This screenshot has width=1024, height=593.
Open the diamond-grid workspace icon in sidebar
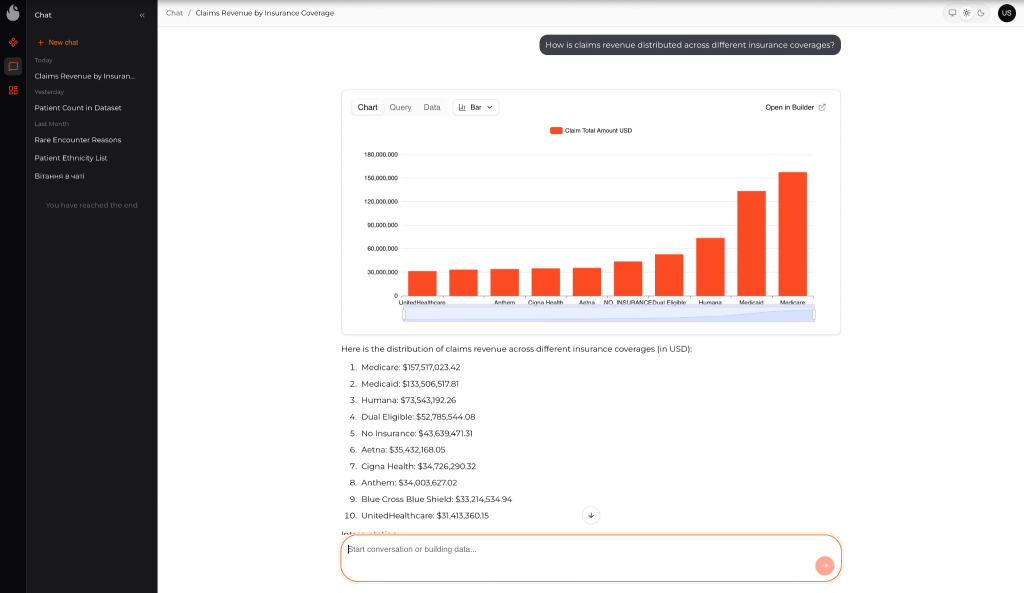click(x=13, y=42)
